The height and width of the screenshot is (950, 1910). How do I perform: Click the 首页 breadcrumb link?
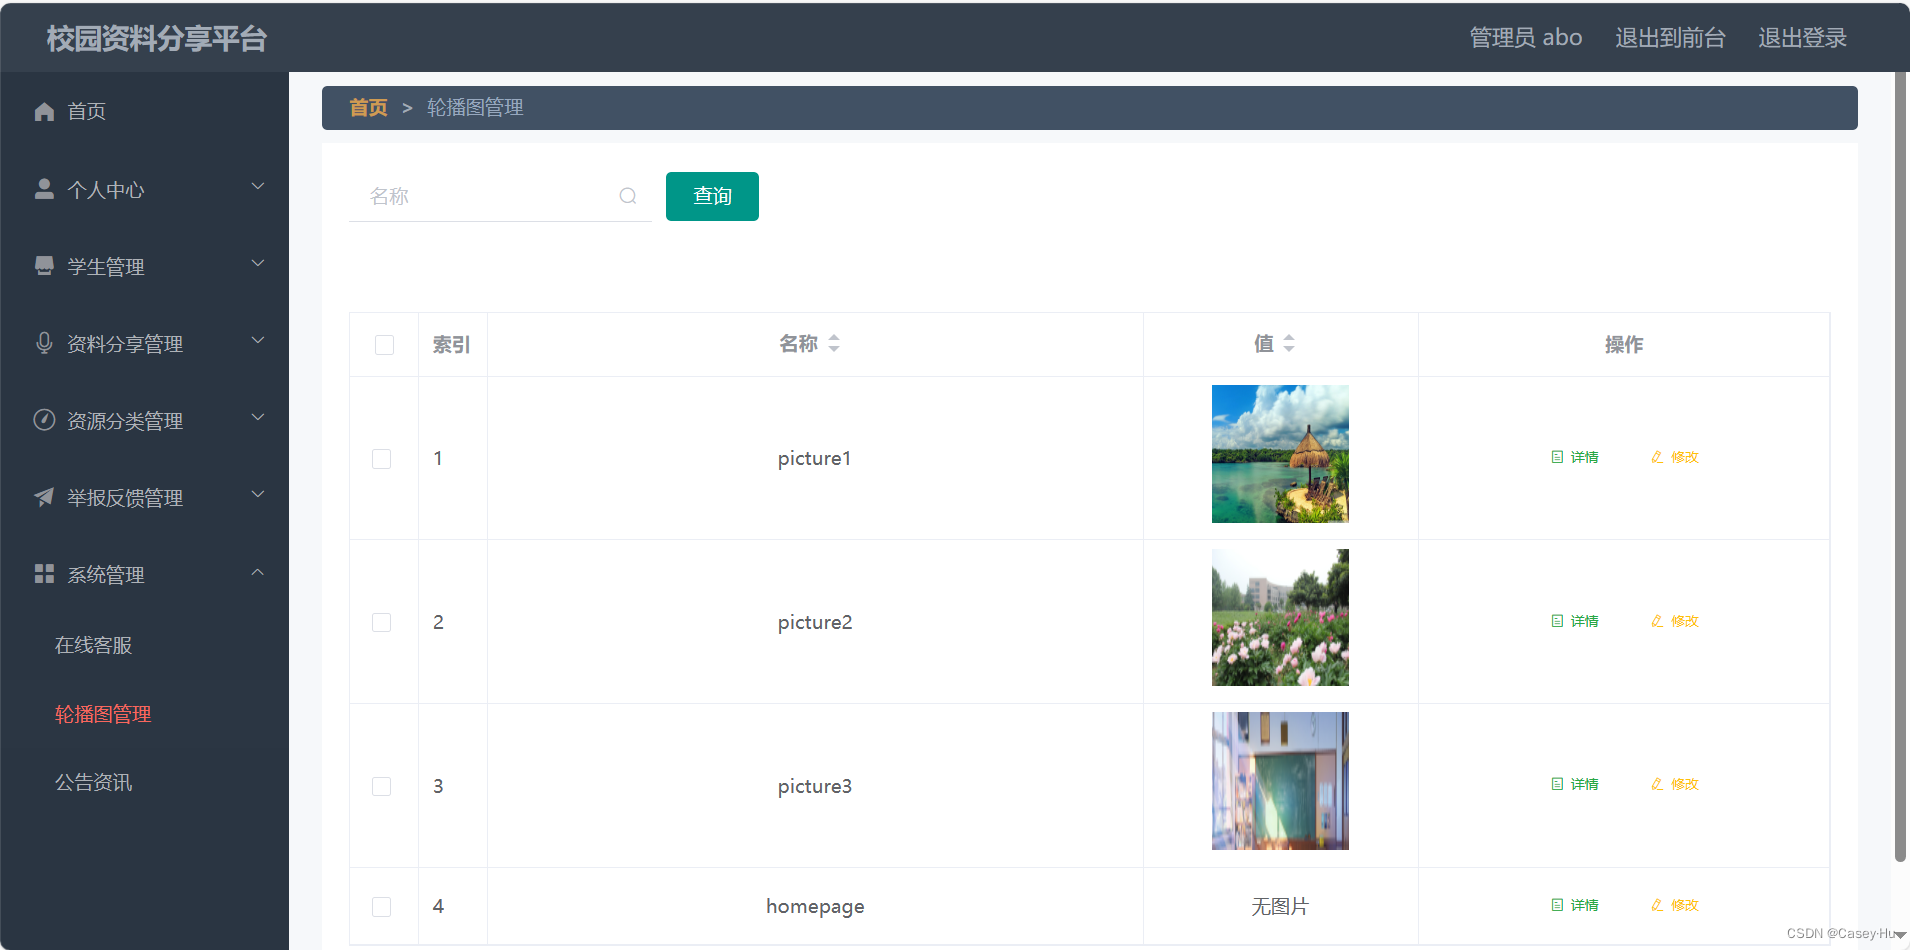[368, 107]
